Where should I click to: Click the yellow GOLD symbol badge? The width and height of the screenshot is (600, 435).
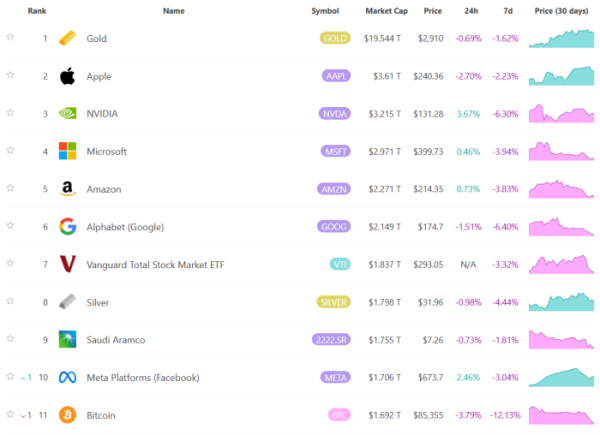(334, 38)
